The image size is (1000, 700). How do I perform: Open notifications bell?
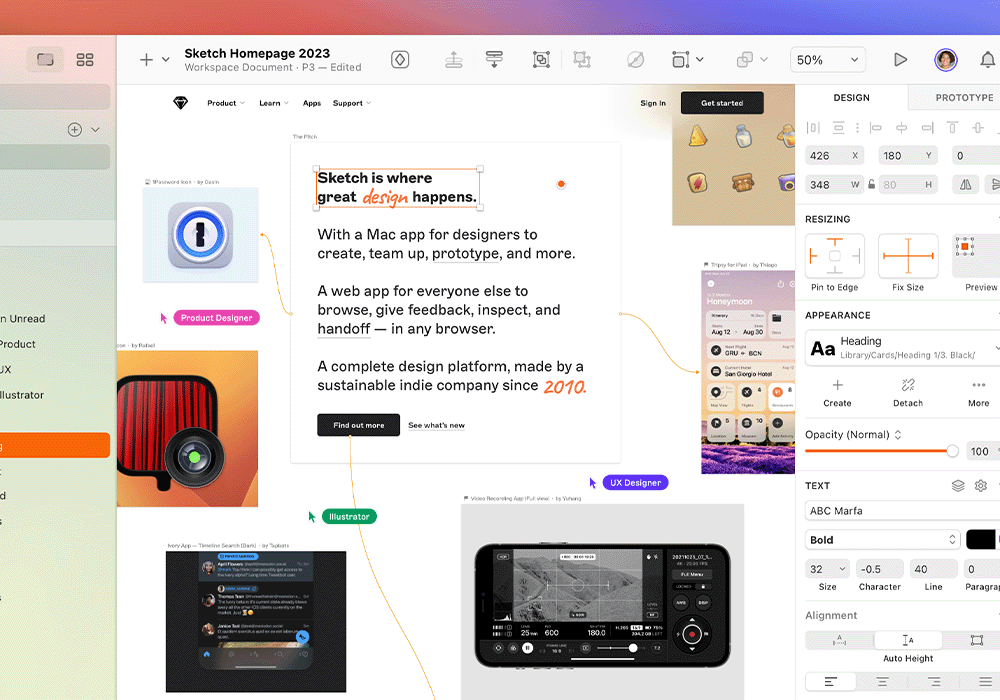(x=987, y=60)
